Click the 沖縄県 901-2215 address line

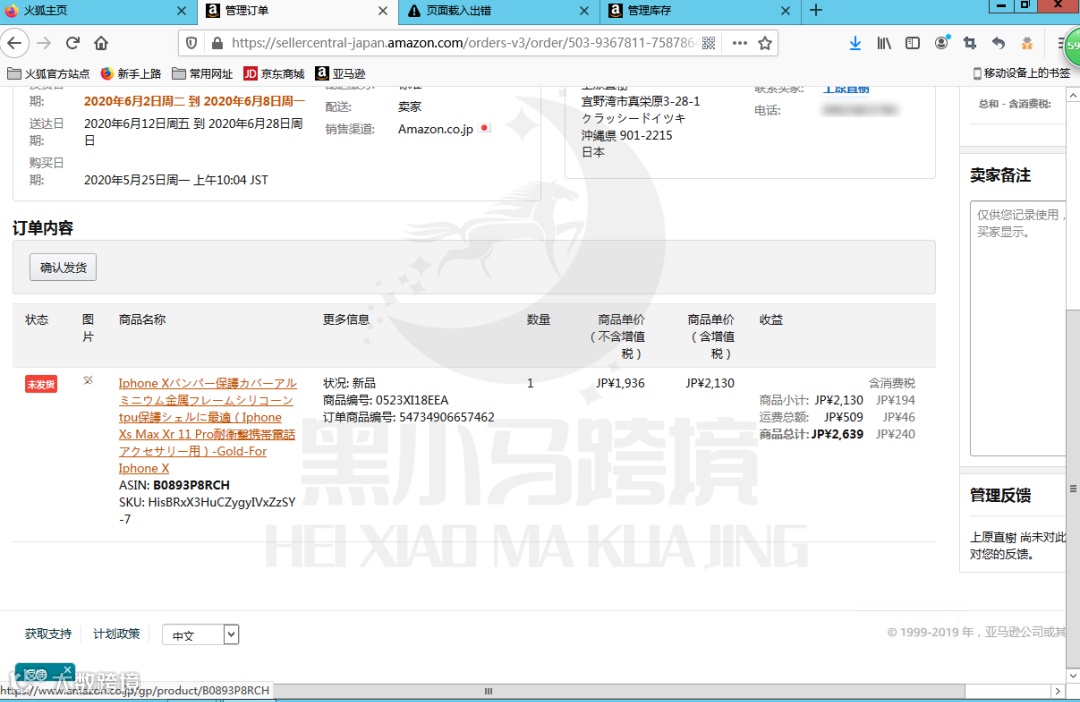(627, 135)
